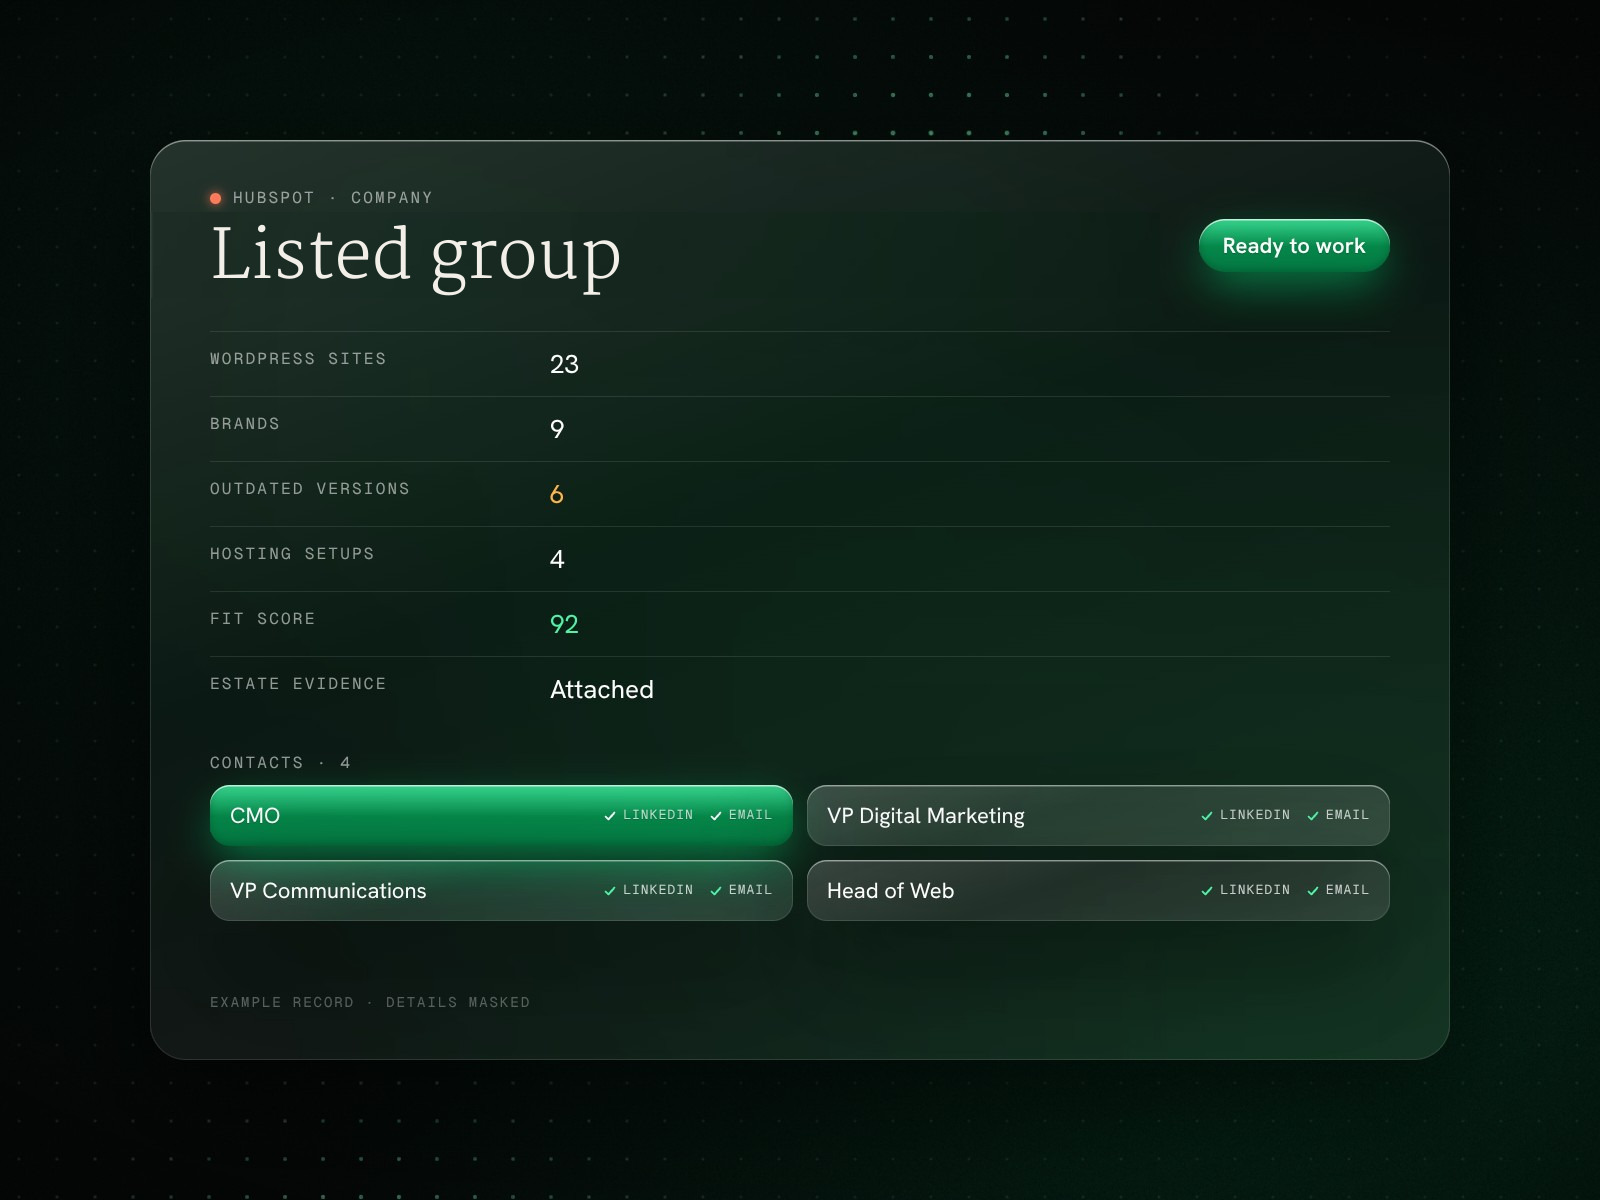
Task: Click the Fit Score value 92
Action: tap(564, 624)
